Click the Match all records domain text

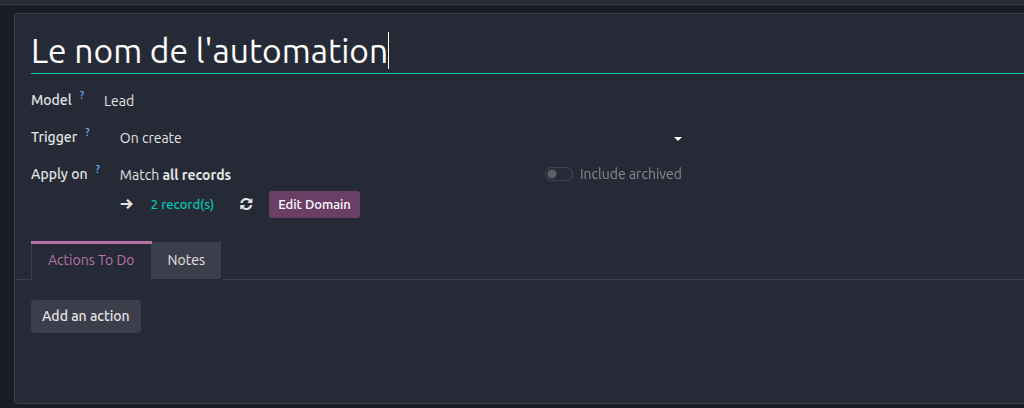pyautogui.click(x=175, y=175)
